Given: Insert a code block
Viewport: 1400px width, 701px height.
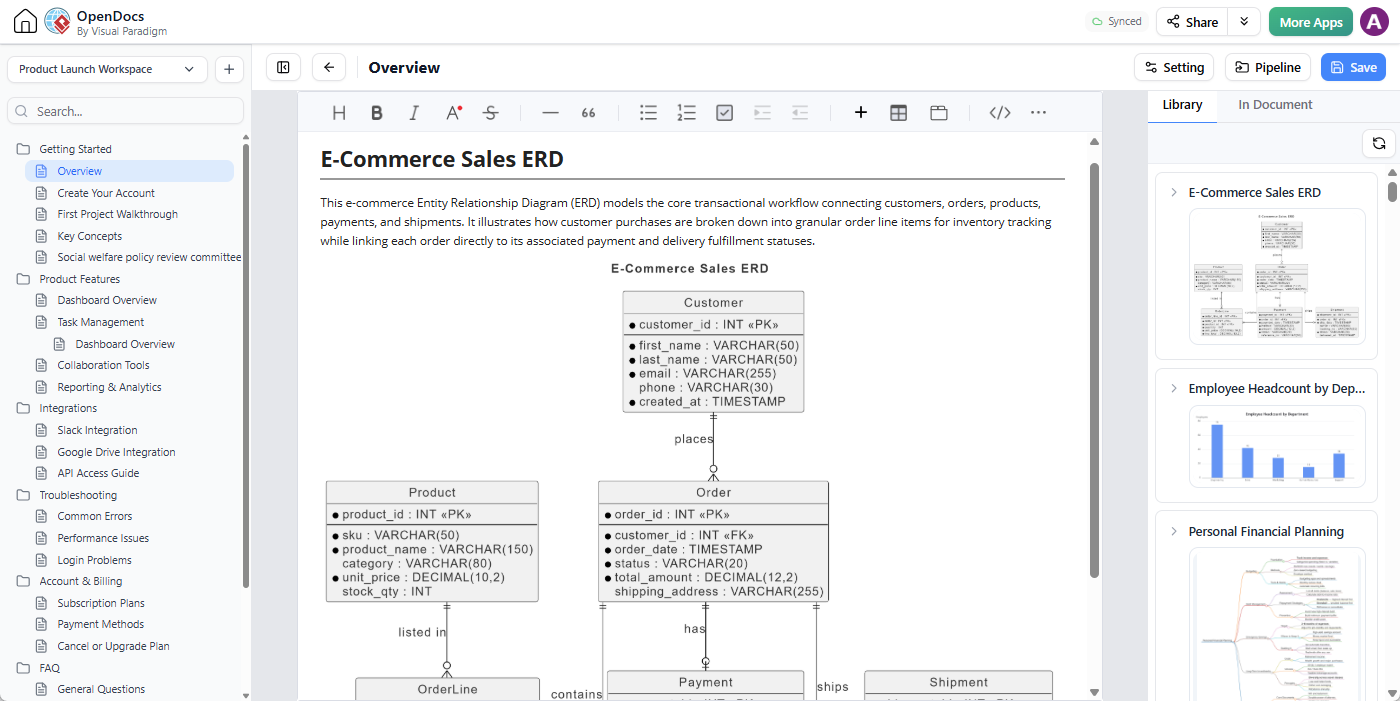Looking at the screenshot, I should (x=999, y=113).
